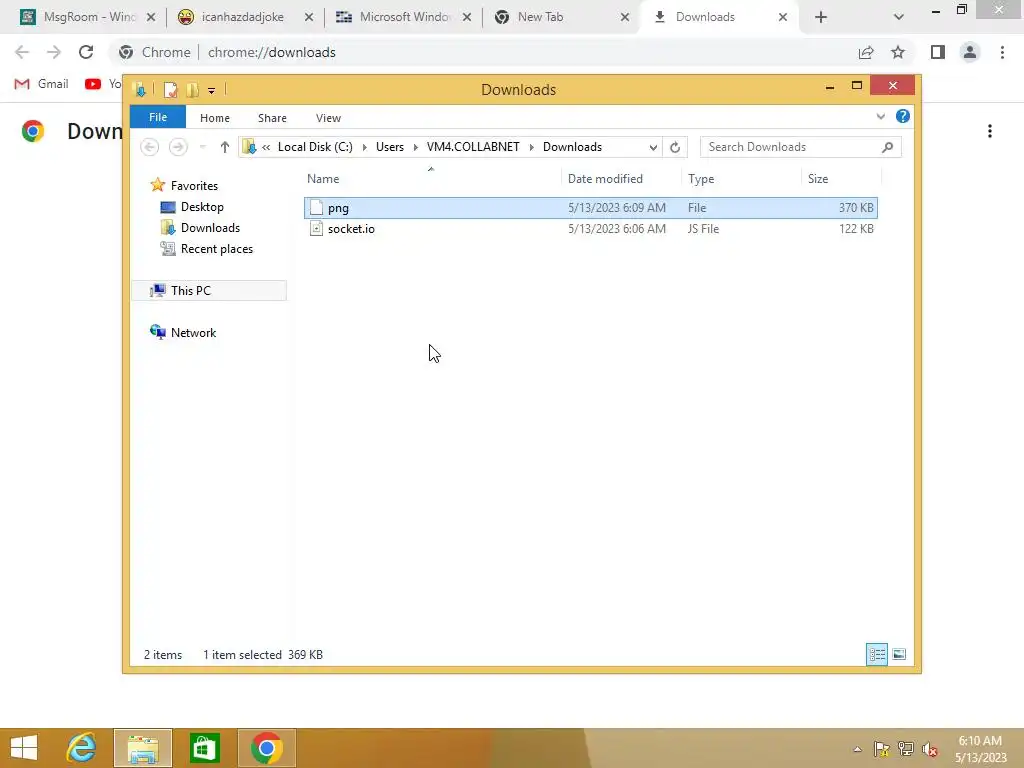Open the Customize Quick Access Toolbar dropdown arrow

(x=212, y=90)
